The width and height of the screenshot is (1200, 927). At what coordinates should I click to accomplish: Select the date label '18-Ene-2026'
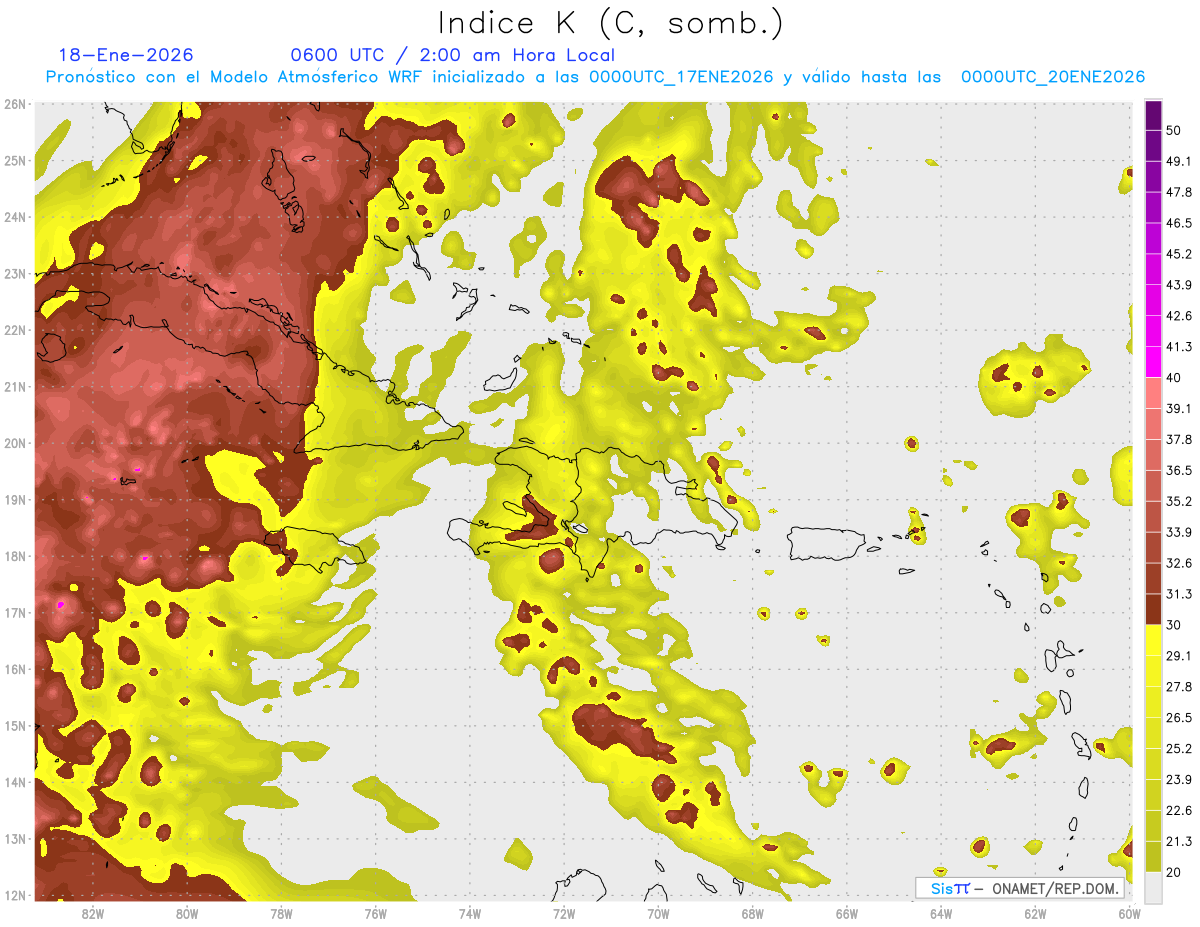point(126,55)
